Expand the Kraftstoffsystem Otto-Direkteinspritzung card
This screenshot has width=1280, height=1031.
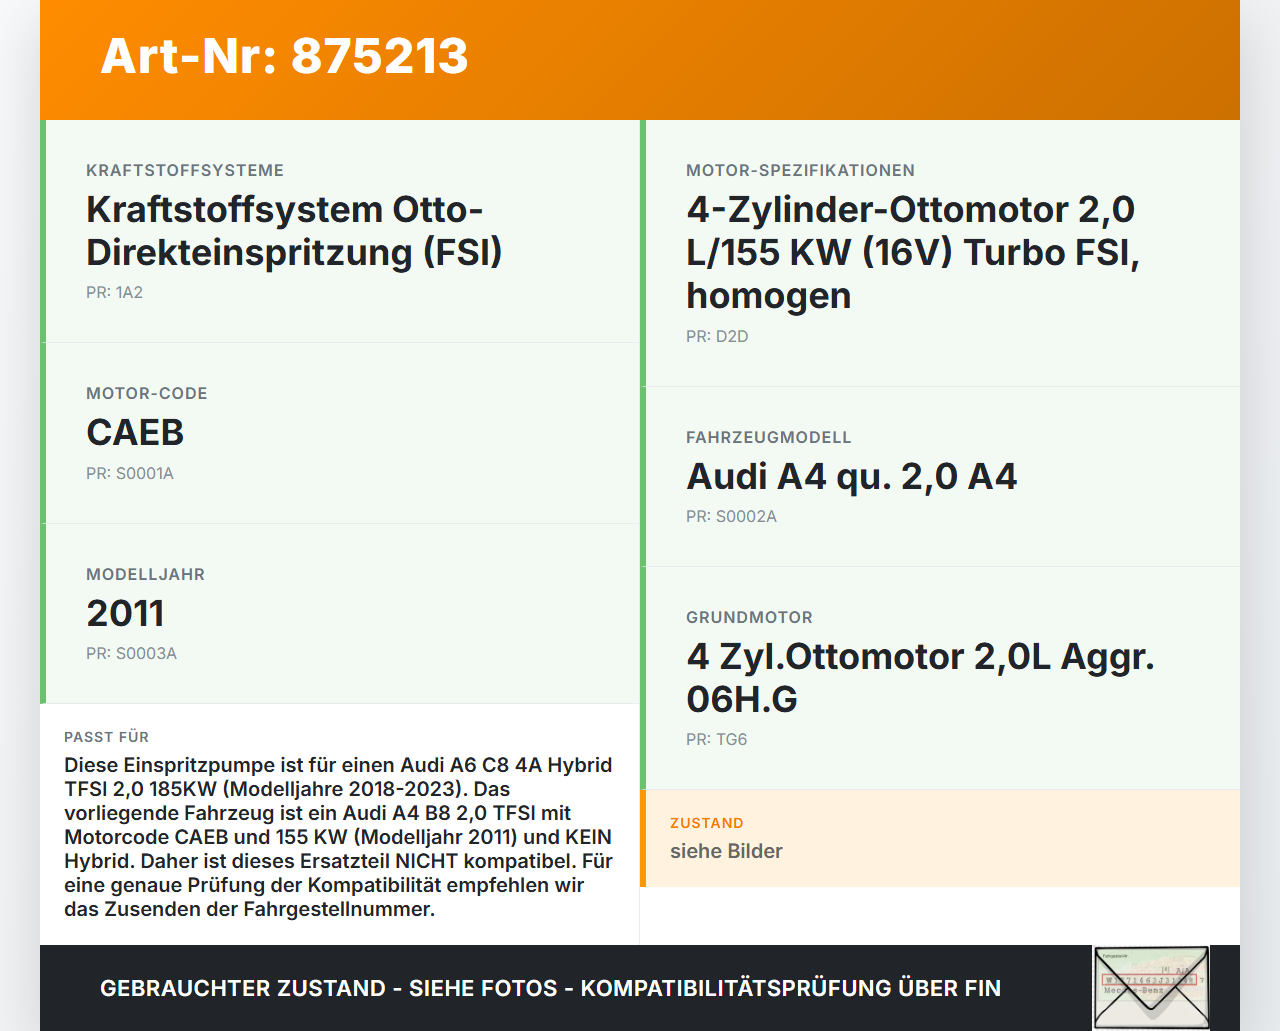(x=340, y=230)
